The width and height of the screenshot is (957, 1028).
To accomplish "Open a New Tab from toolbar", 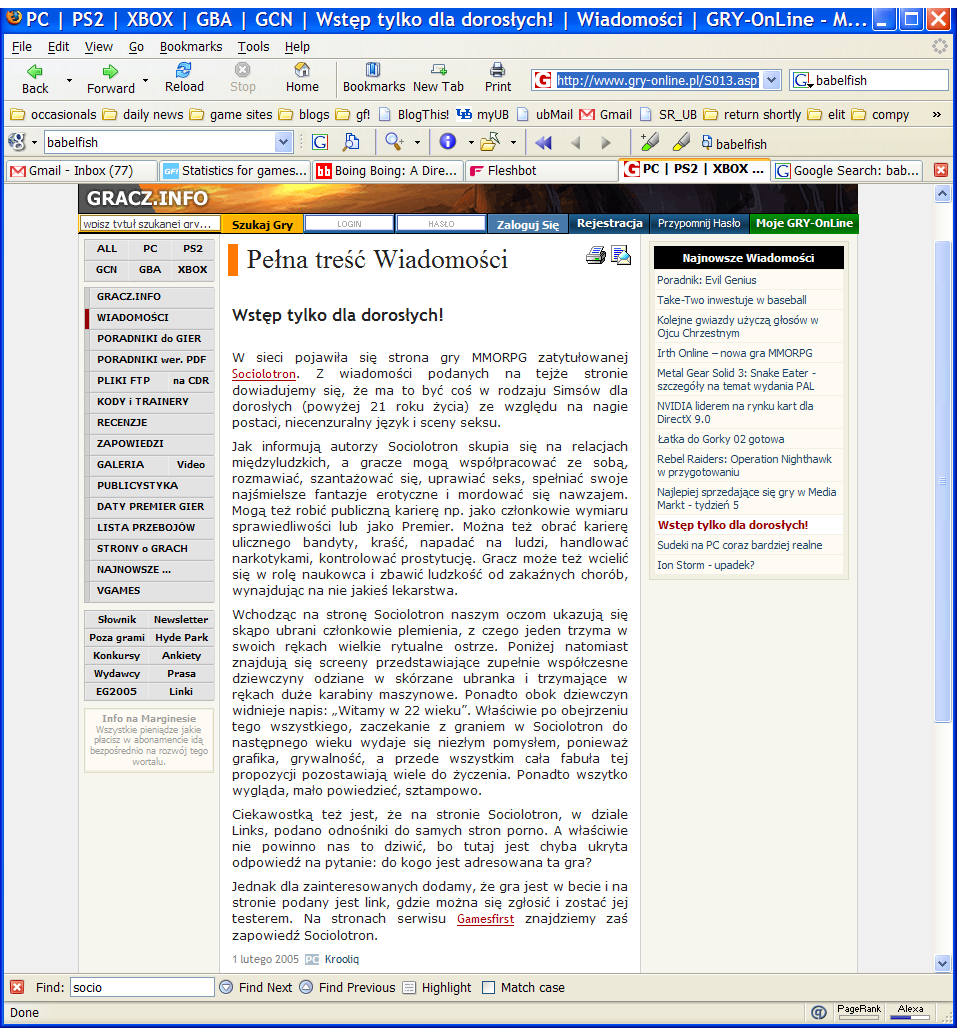I will pyautogui.click(x=438, y=77).
